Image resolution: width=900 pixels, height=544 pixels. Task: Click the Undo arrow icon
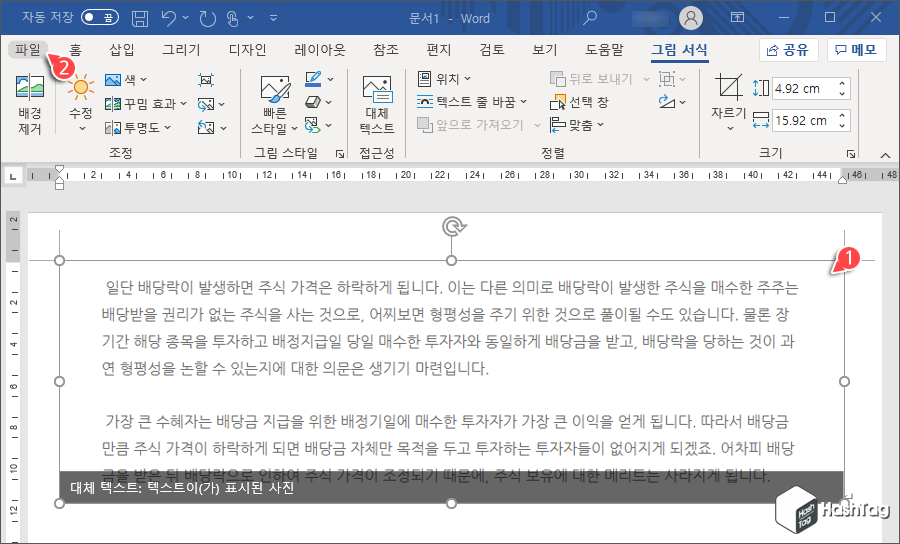tap(169, 18)
